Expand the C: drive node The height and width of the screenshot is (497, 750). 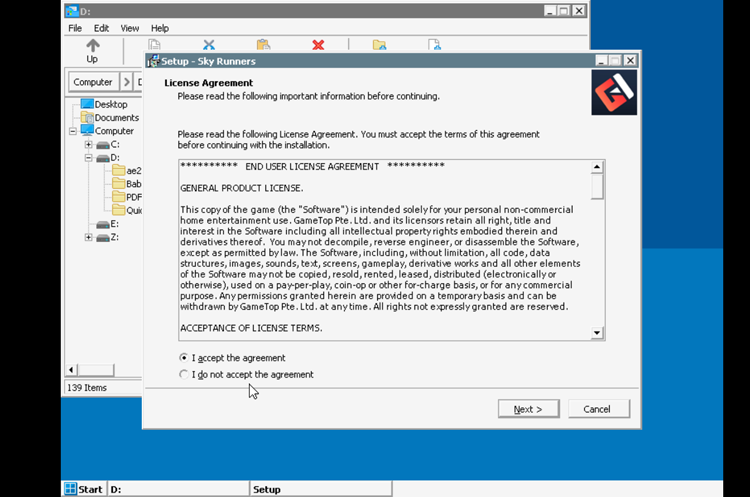click(x=88, y=144)
